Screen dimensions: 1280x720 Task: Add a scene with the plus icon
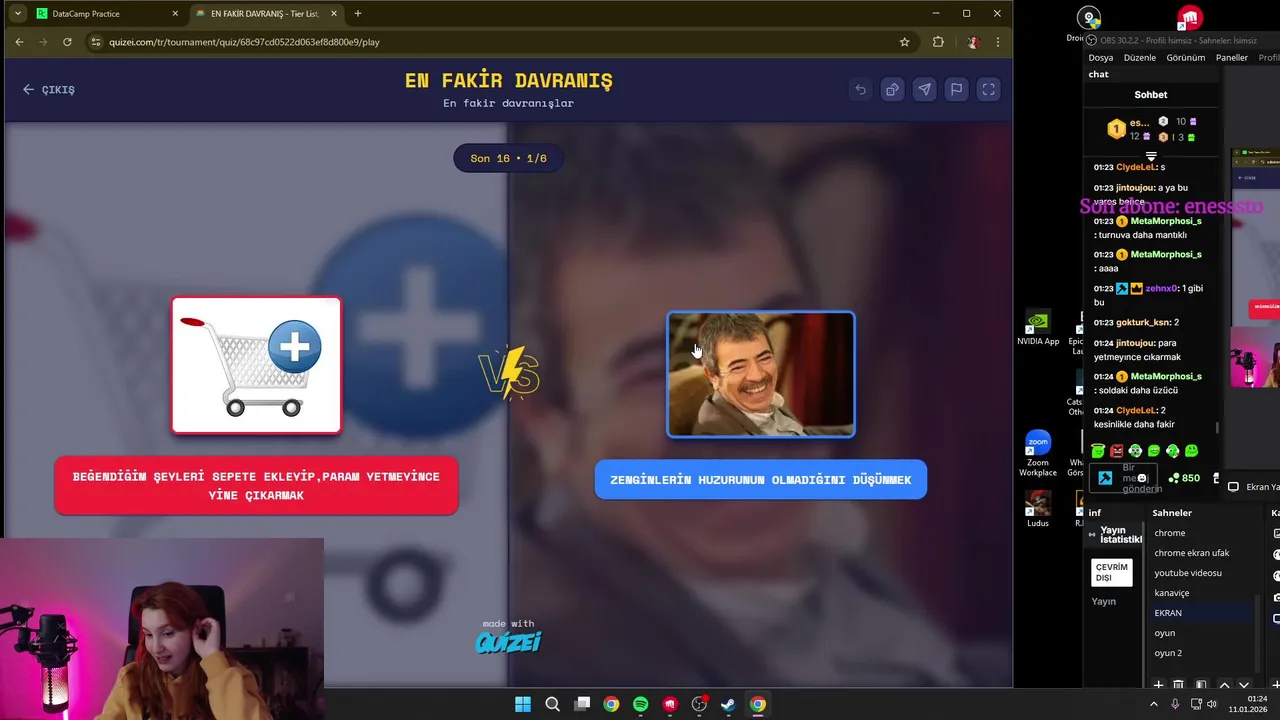pyautogui.click(x=1158, y=685)
